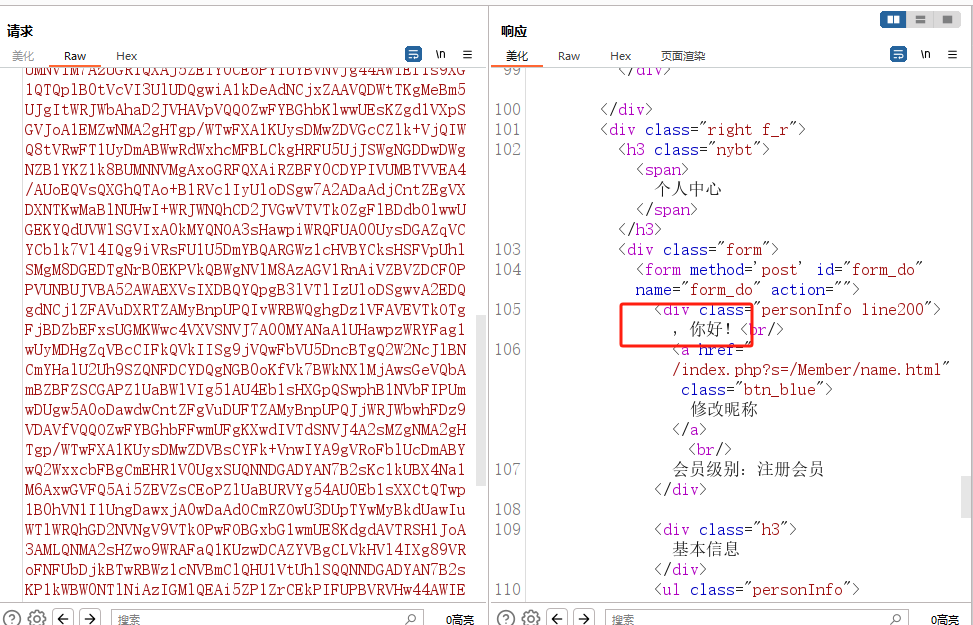
Task: Switch to side-by-side split layout
Action: click(893, 19)
